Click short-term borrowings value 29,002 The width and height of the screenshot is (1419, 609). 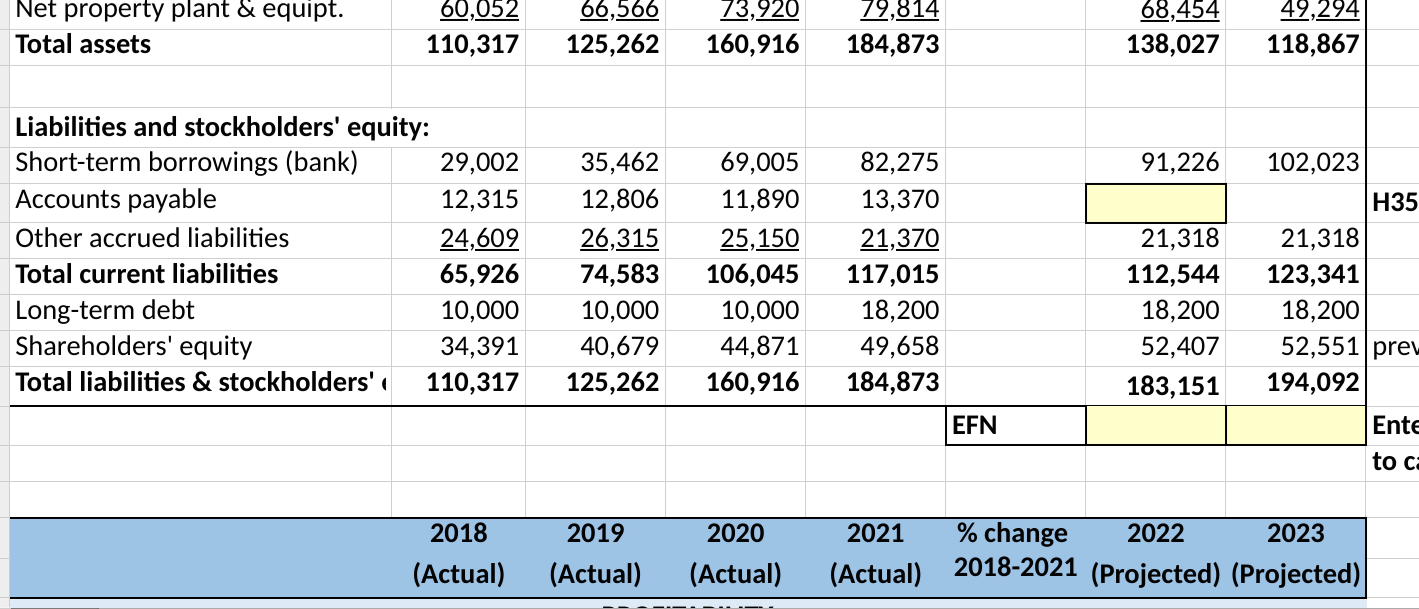(x=480, y=163)
